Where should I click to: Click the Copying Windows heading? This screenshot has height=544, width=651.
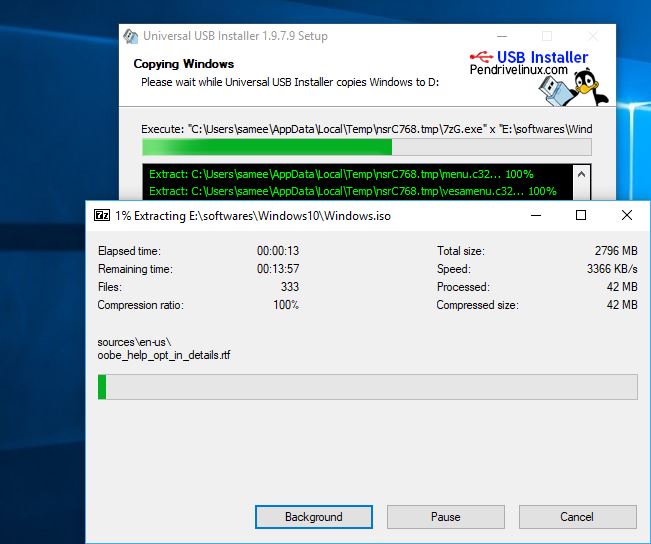(x=184, y=64)
